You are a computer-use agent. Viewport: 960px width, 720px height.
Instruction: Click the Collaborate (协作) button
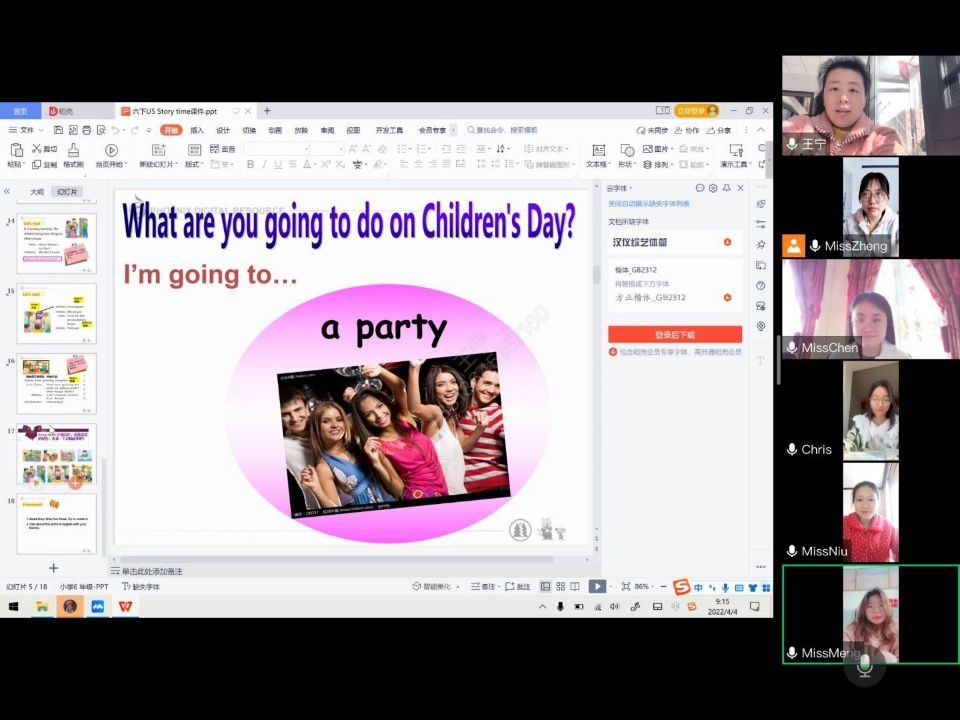tap(687, 130)
